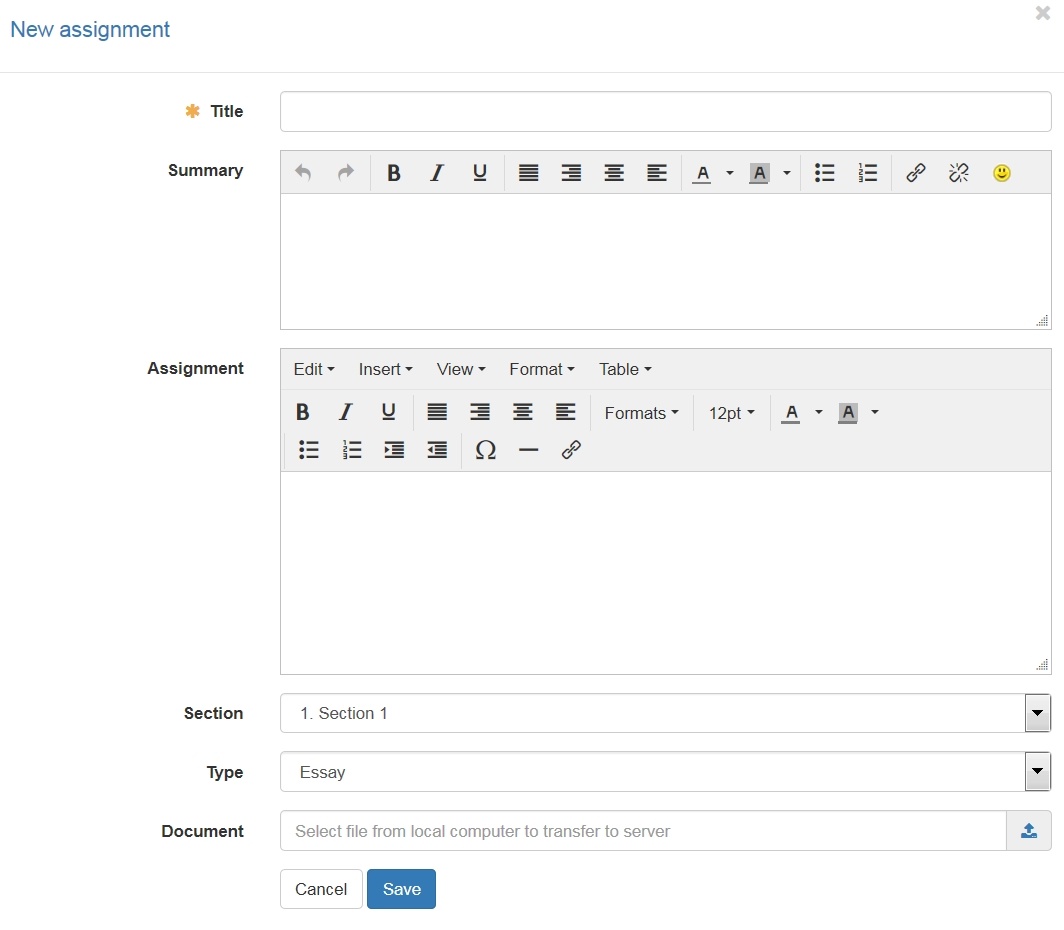The image size is (1064, 930).
Task: Toggle underline in the Summary toolbar
Action: (x=480, y=173)
